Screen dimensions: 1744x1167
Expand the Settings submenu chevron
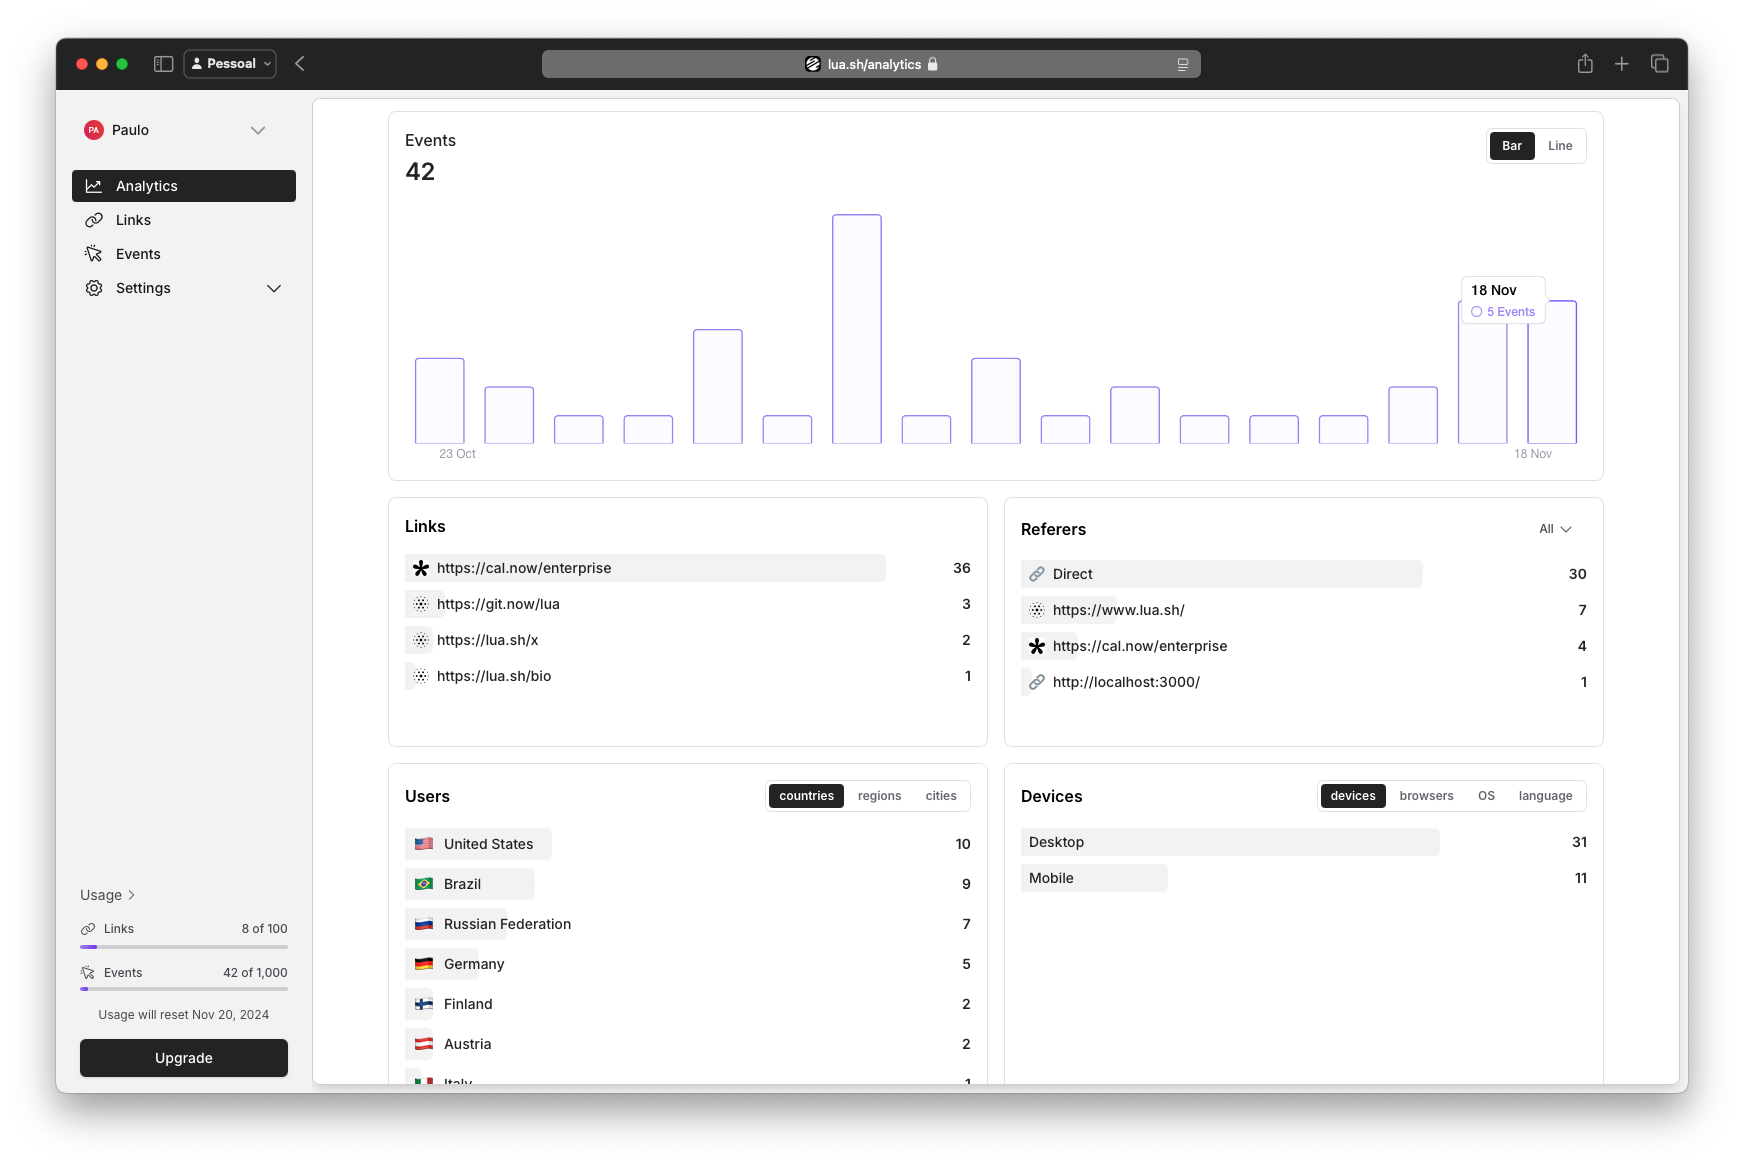coord(274,288)
